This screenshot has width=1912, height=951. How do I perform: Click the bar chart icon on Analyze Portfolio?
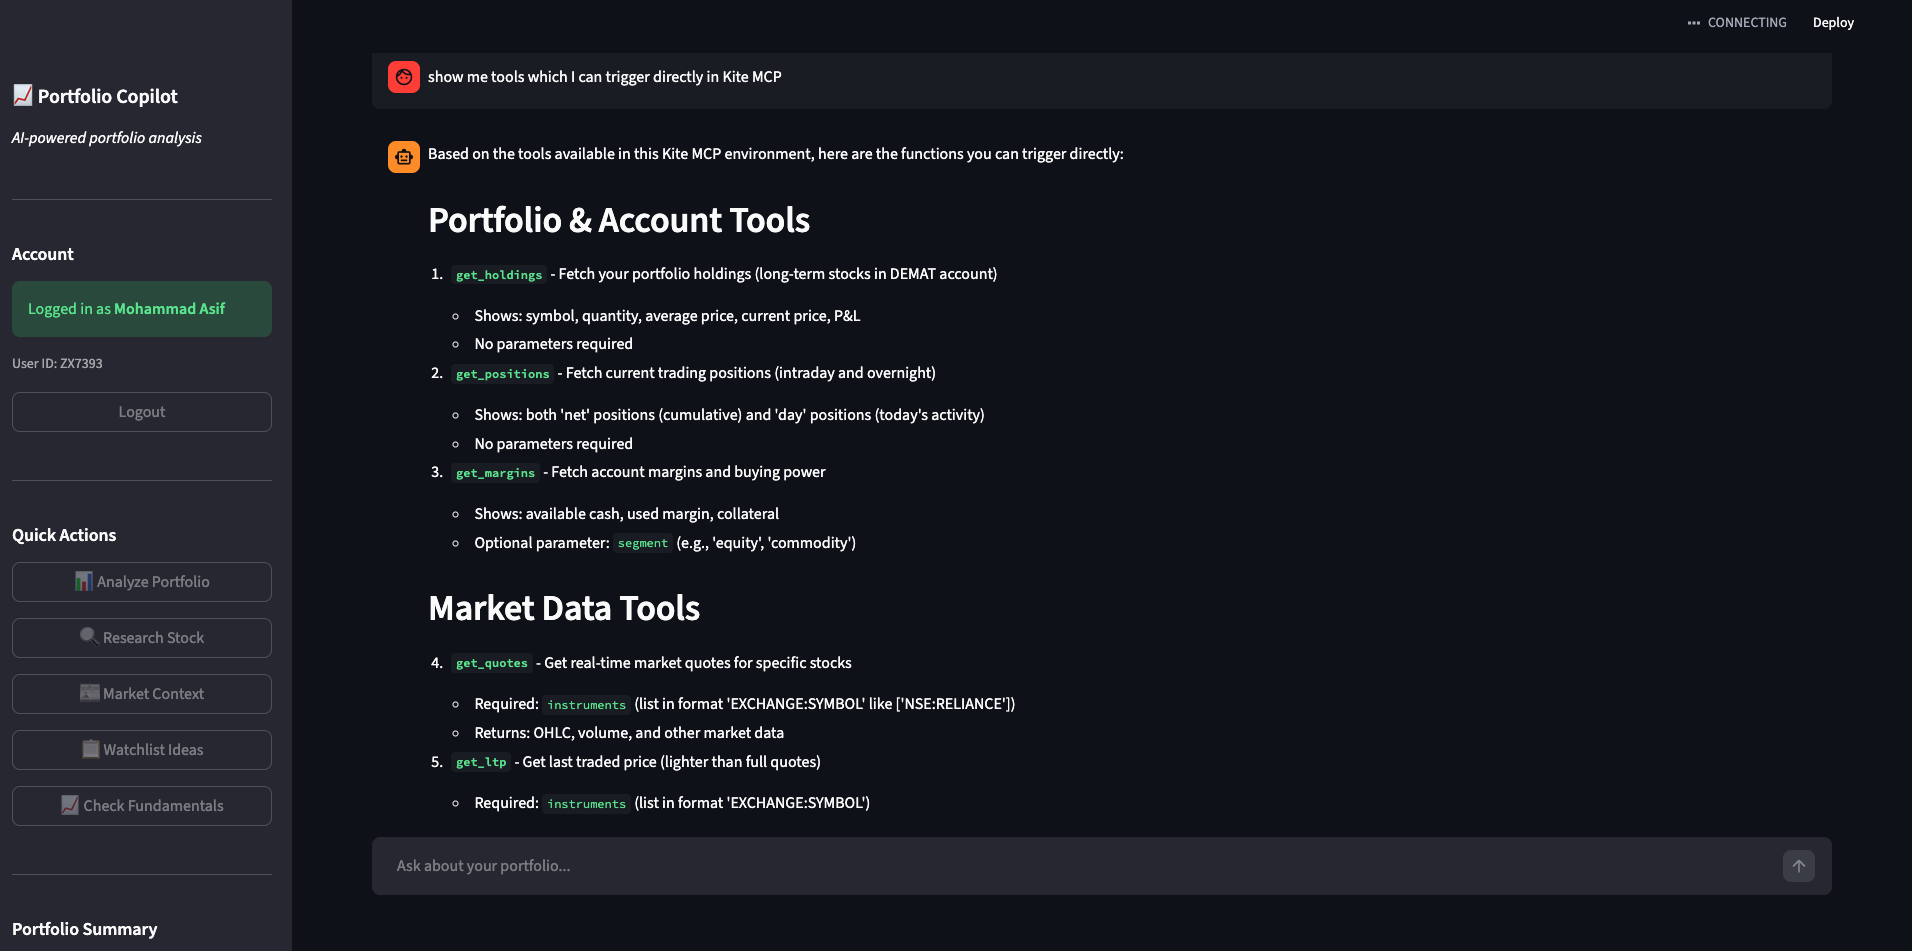82,581
